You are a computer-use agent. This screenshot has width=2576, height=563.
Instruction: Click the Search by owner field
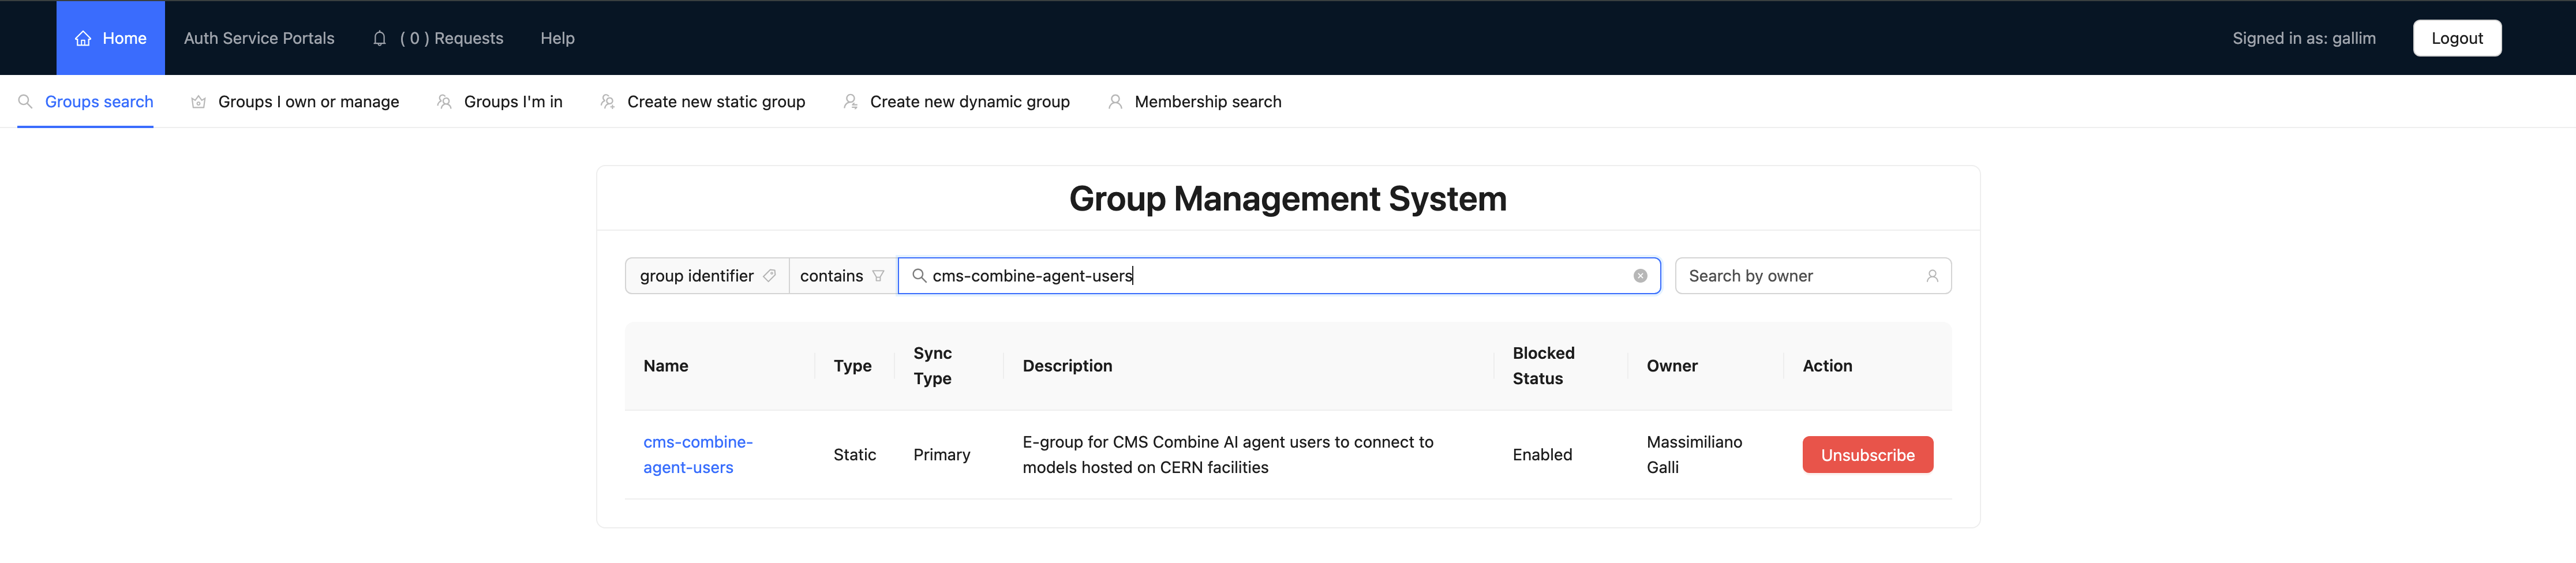[1813, 276]
